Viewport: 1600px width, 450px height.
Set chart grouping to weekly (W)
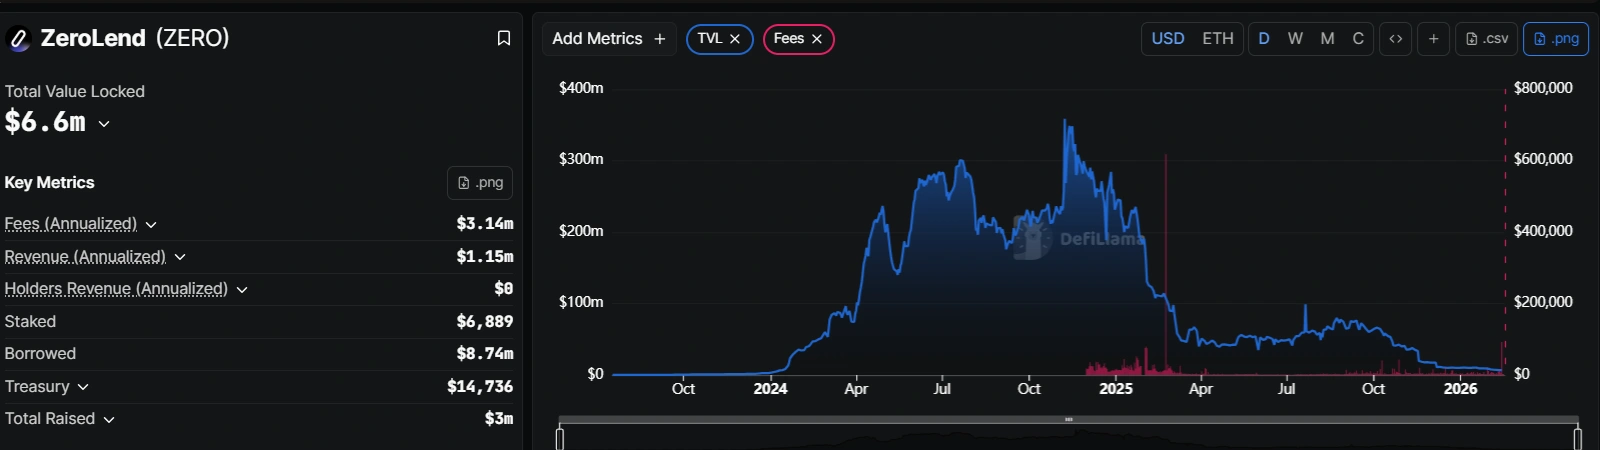click(x=1295, y=39)
